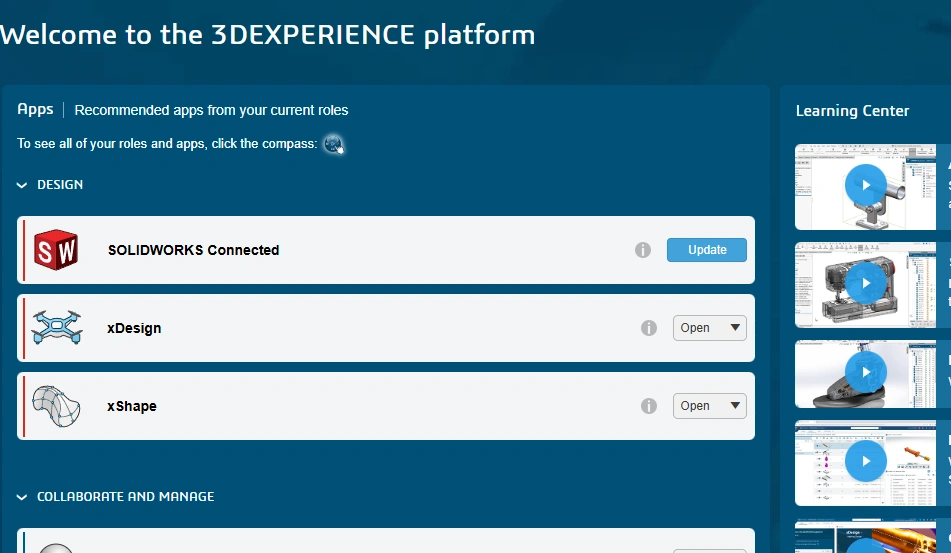Viewport: 951px width, 553px height.
Task: Collapse the COLLABORATE AND MANAGE section
Action: [22, 497]
